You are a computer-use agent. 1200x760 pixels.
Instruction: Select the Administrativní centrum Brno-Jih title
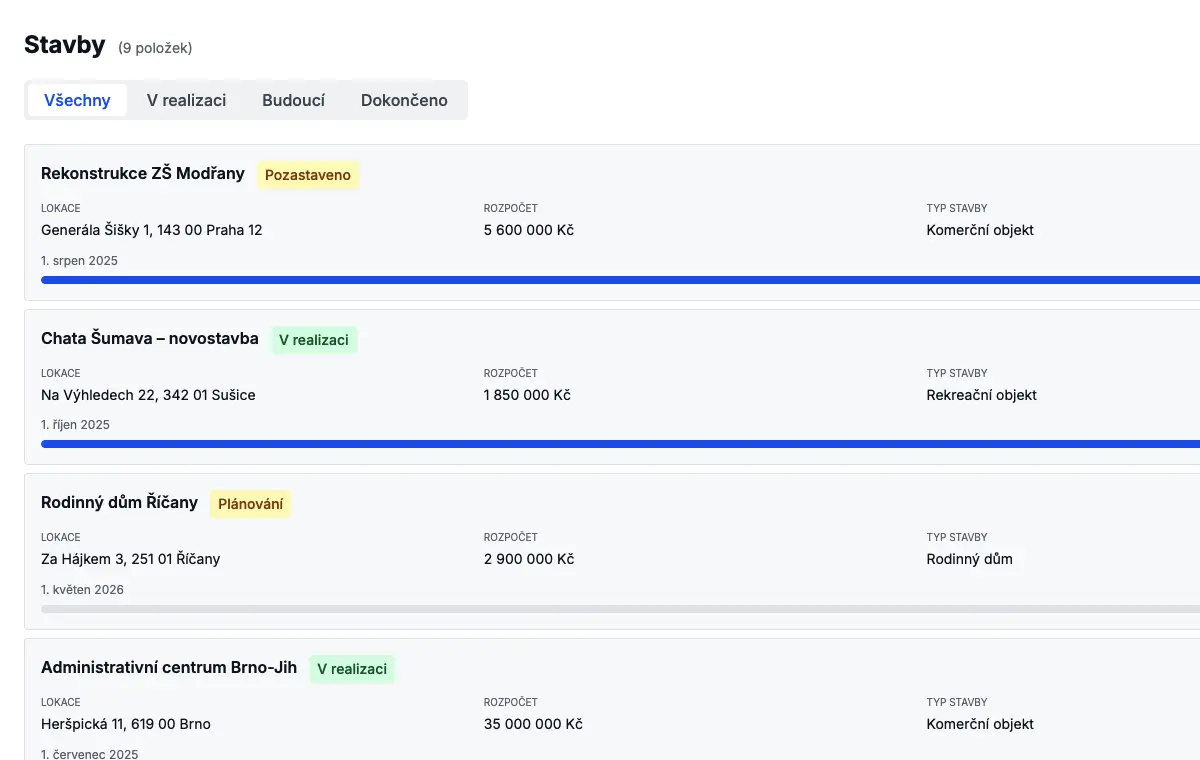(169, 667)
